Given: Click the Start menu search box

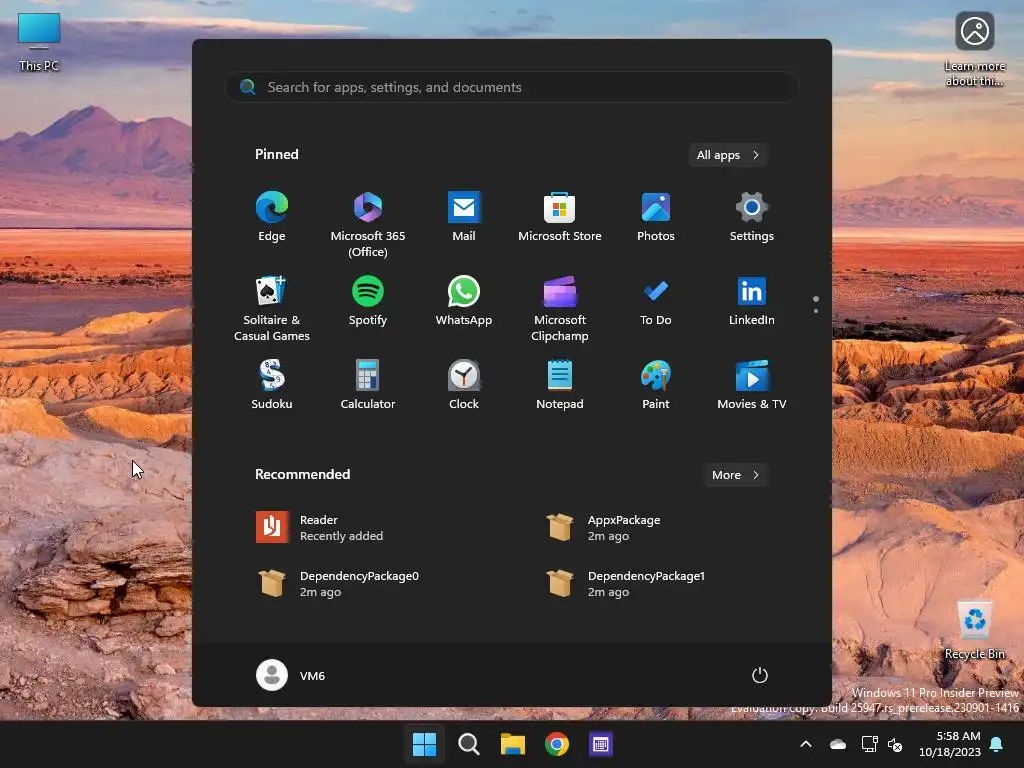Looking at the screenshot, I should (x=512, y=88).
